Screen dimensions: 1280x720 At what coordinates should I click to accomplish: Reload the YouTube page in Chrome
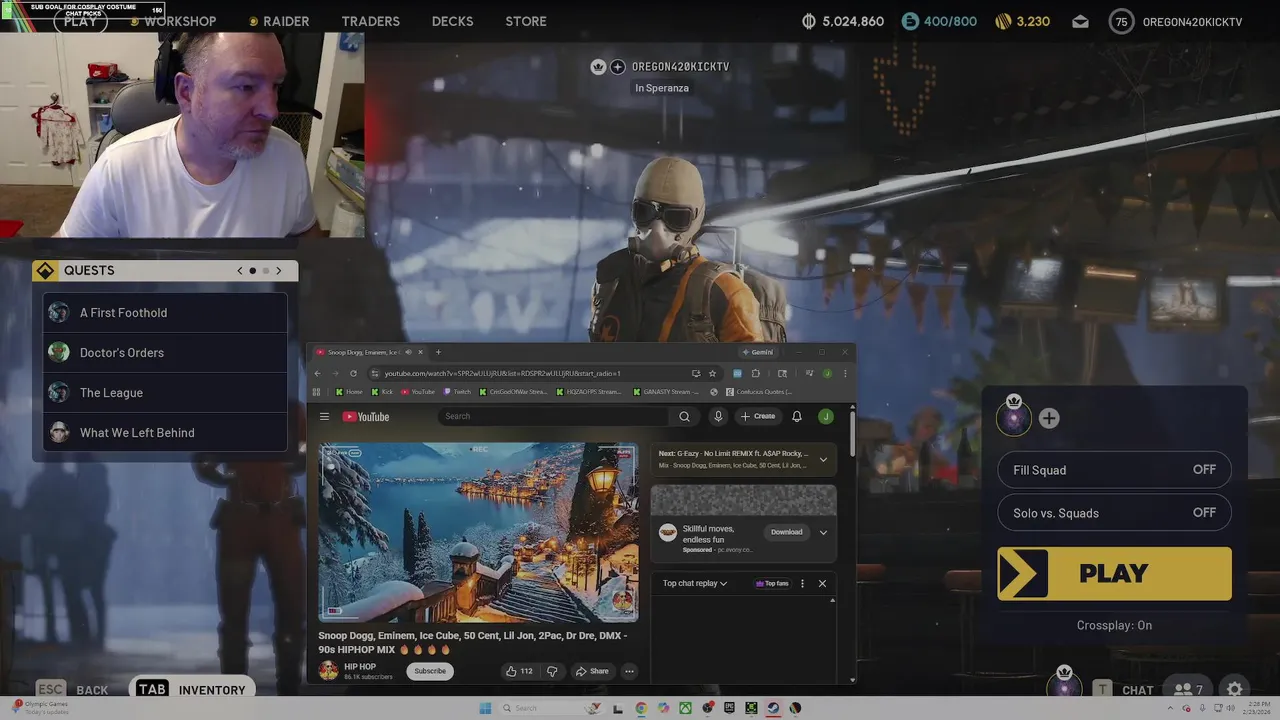(353, 373)
